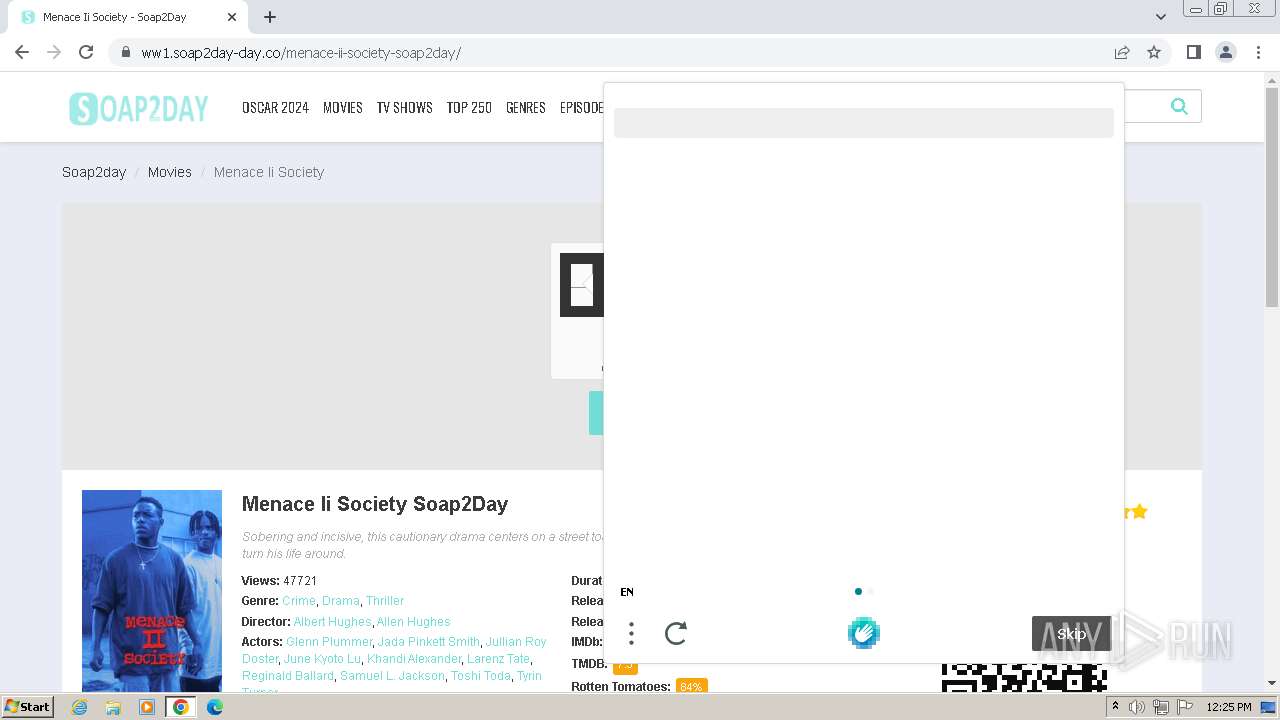
Task: Open the Drama genre link
Action: 341,601
